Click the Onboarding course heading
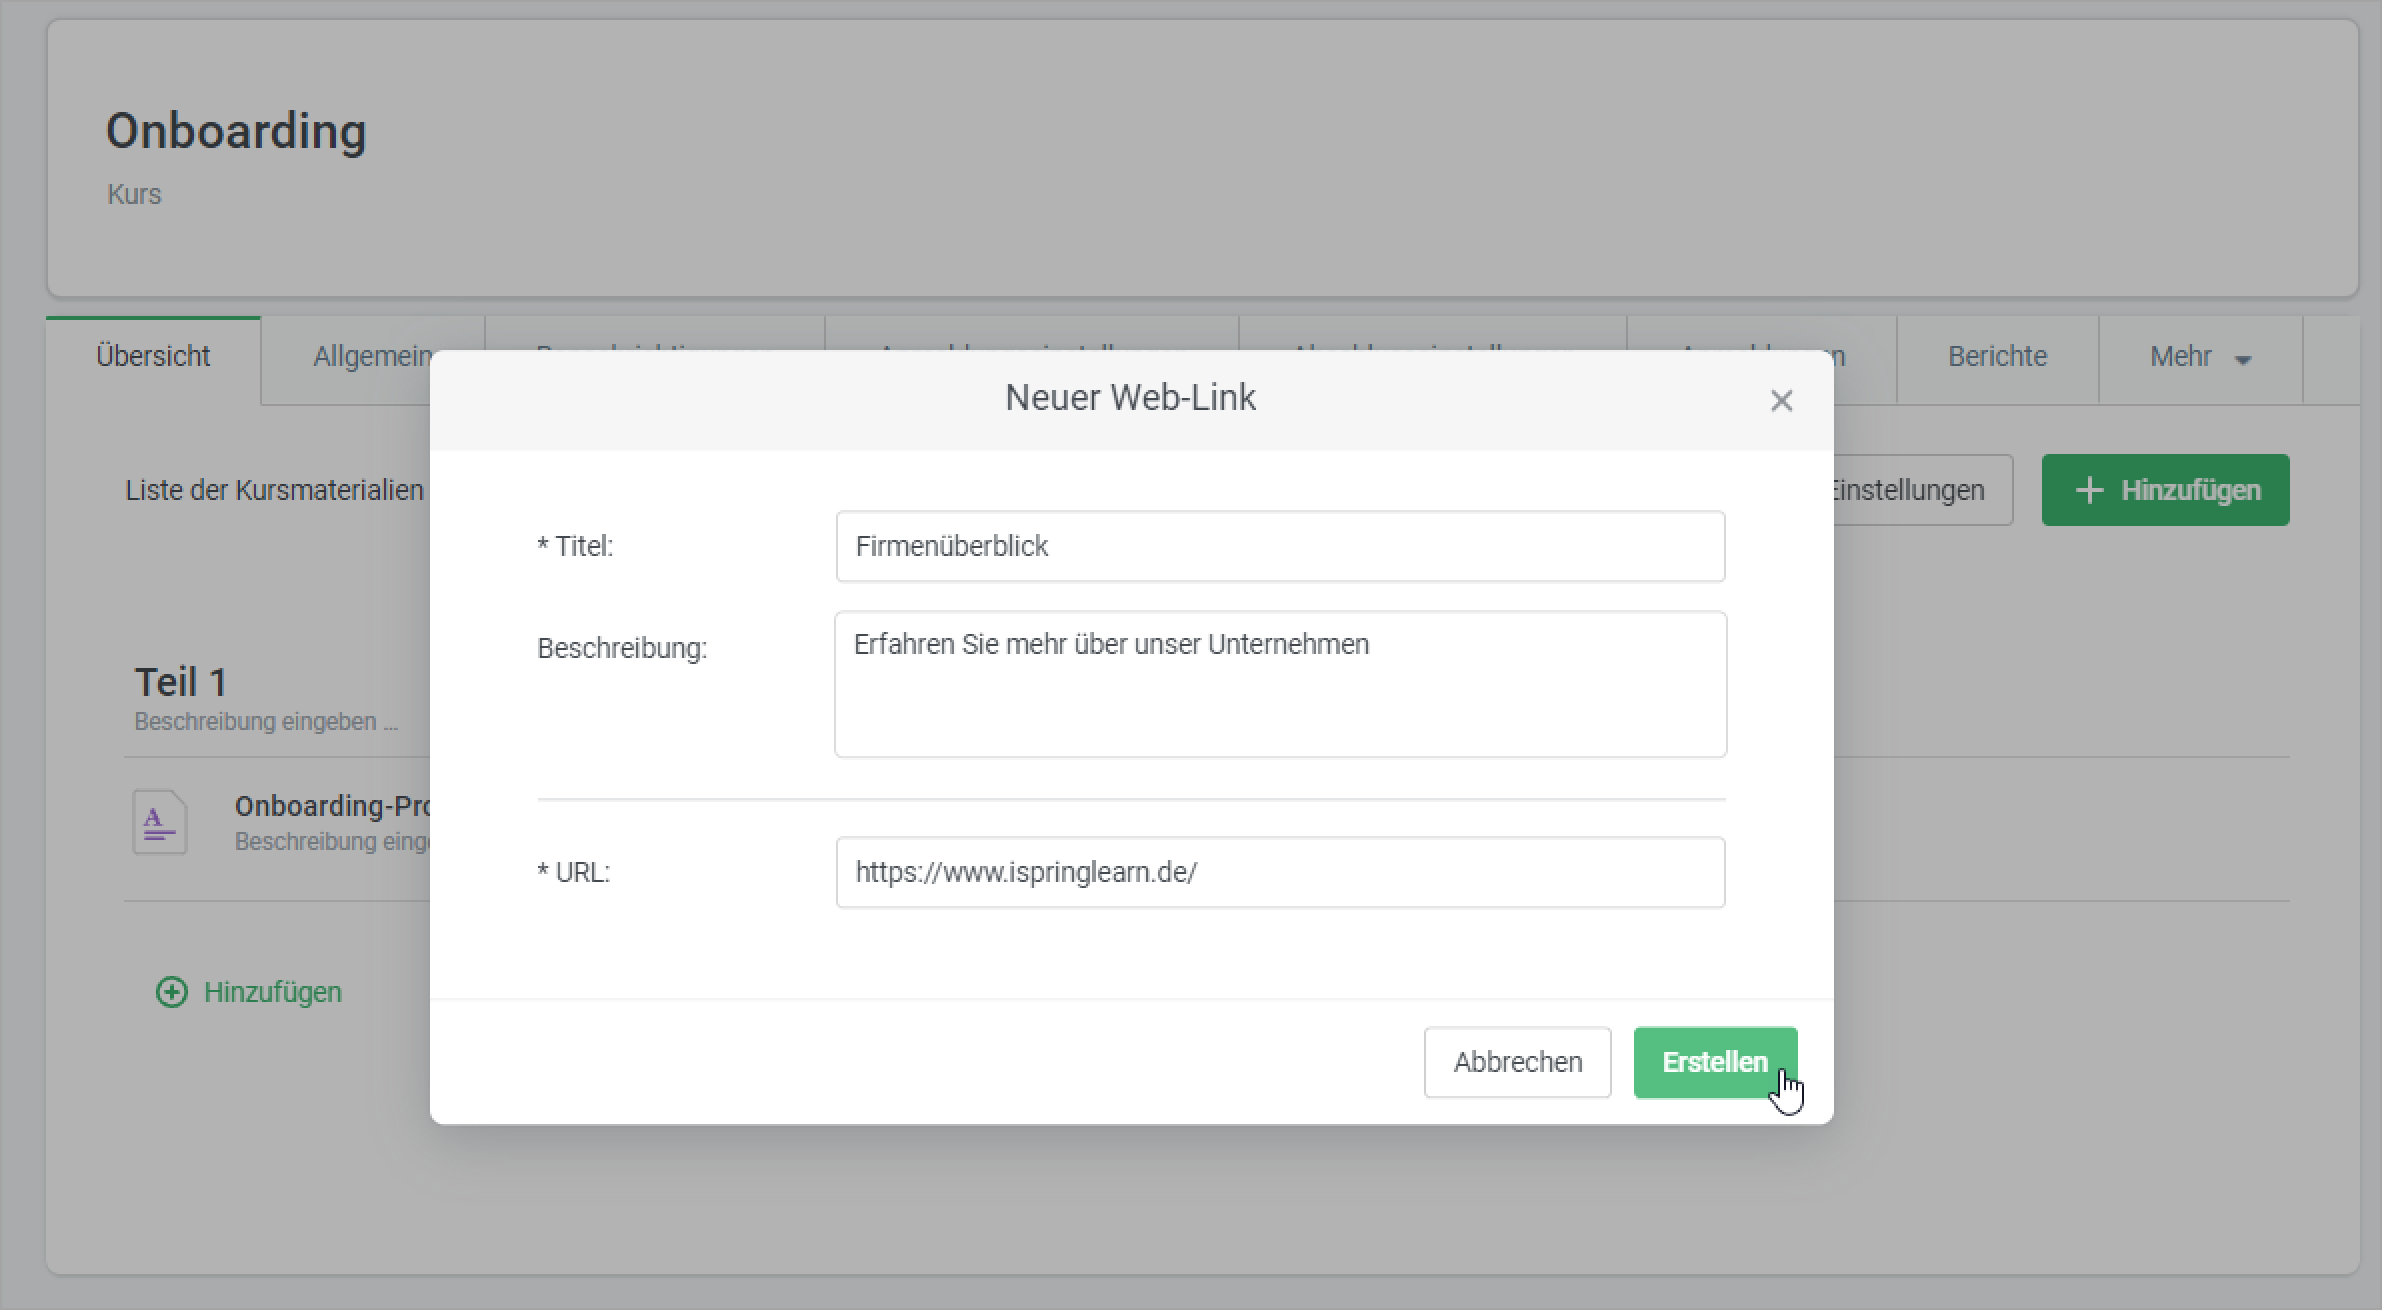This screenshot has width=2382, height=1310. click(236, 131)
